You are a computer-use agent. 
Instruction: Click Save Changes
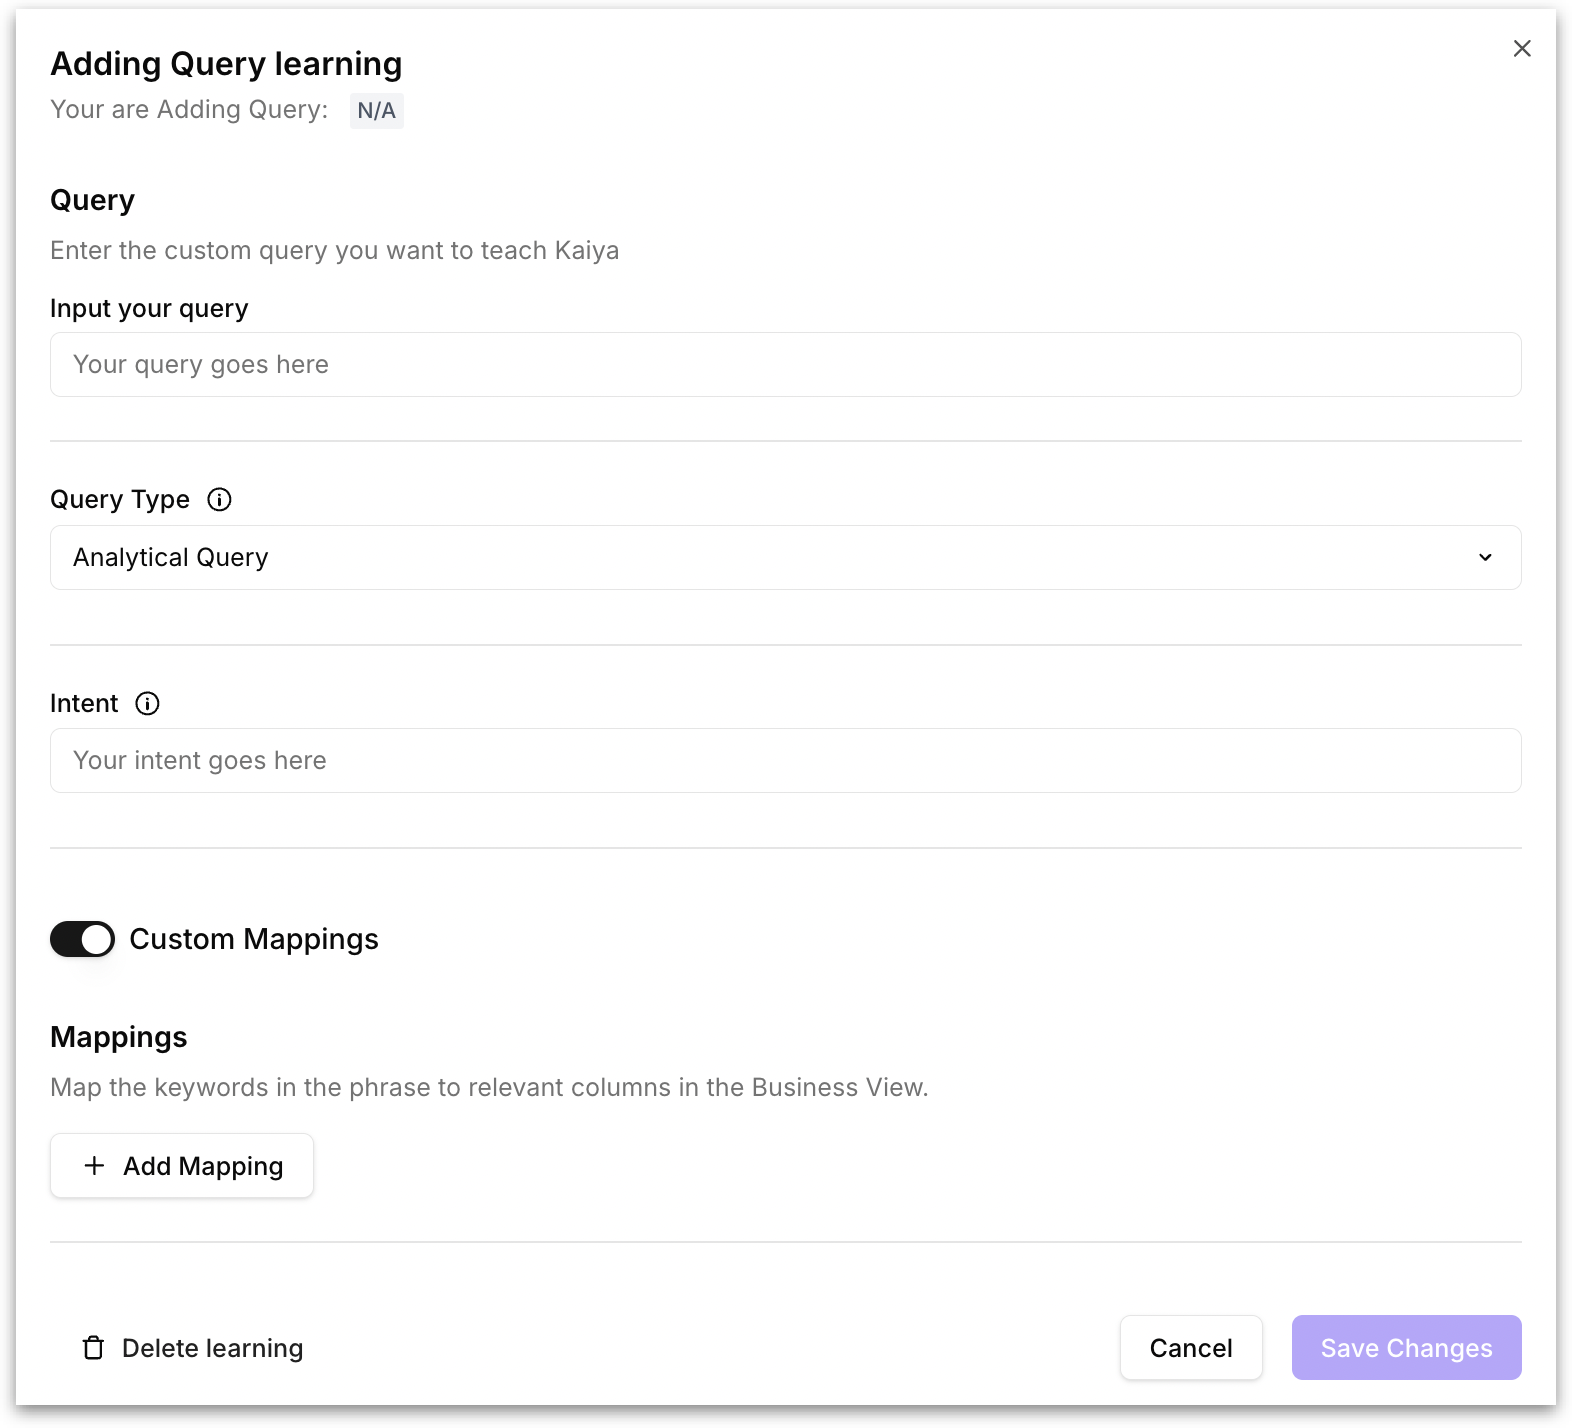click(1406, 1348)
